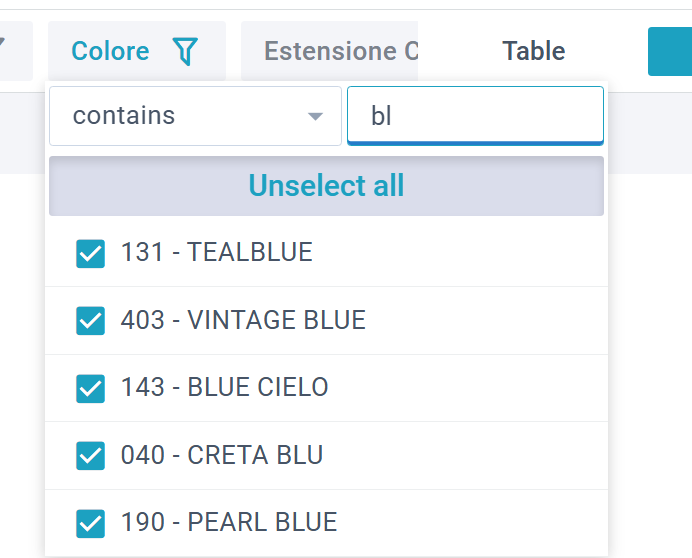Click the filter funnel icon beside Colore
Screen dimensions: 692x558
coord(185,51)
